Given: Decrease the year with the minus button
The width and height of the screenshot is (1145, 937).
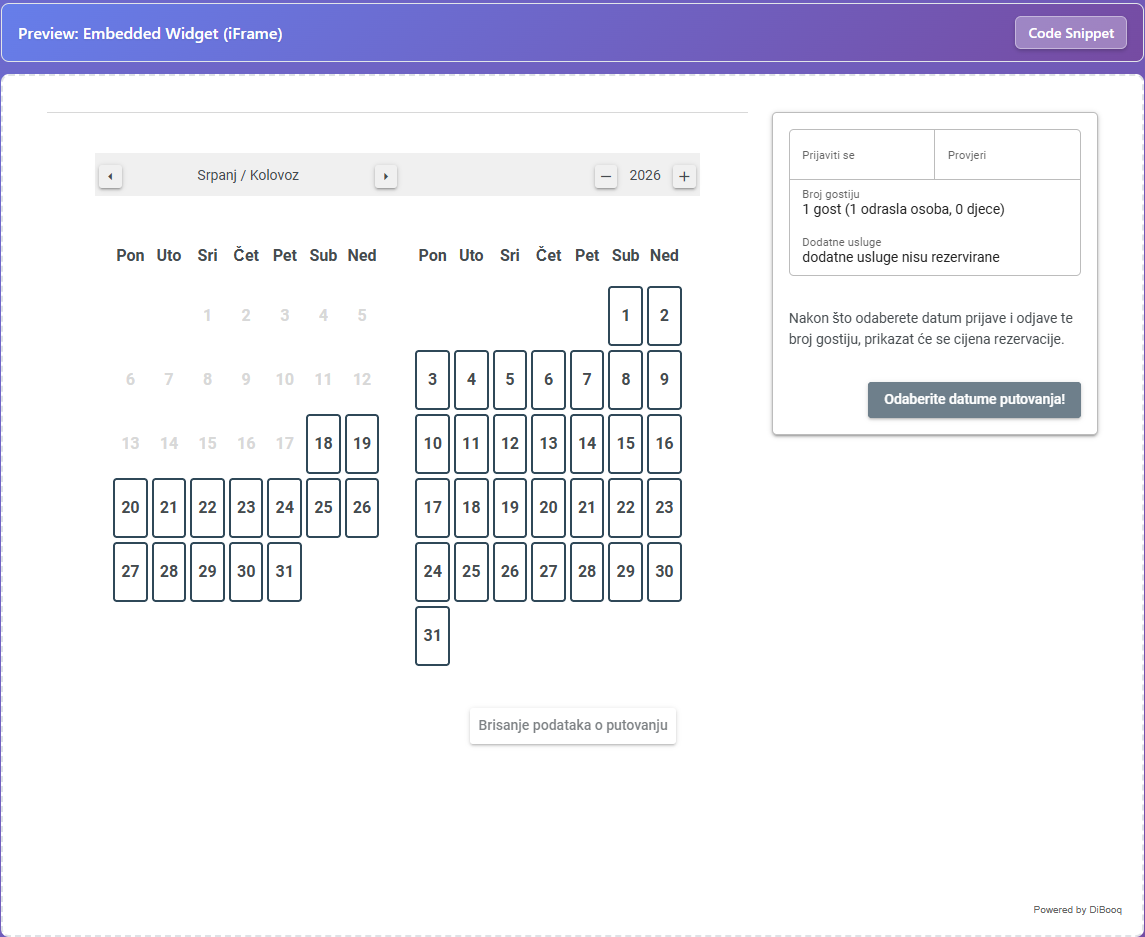Looking at the screenshot, I should coord(605,176).
